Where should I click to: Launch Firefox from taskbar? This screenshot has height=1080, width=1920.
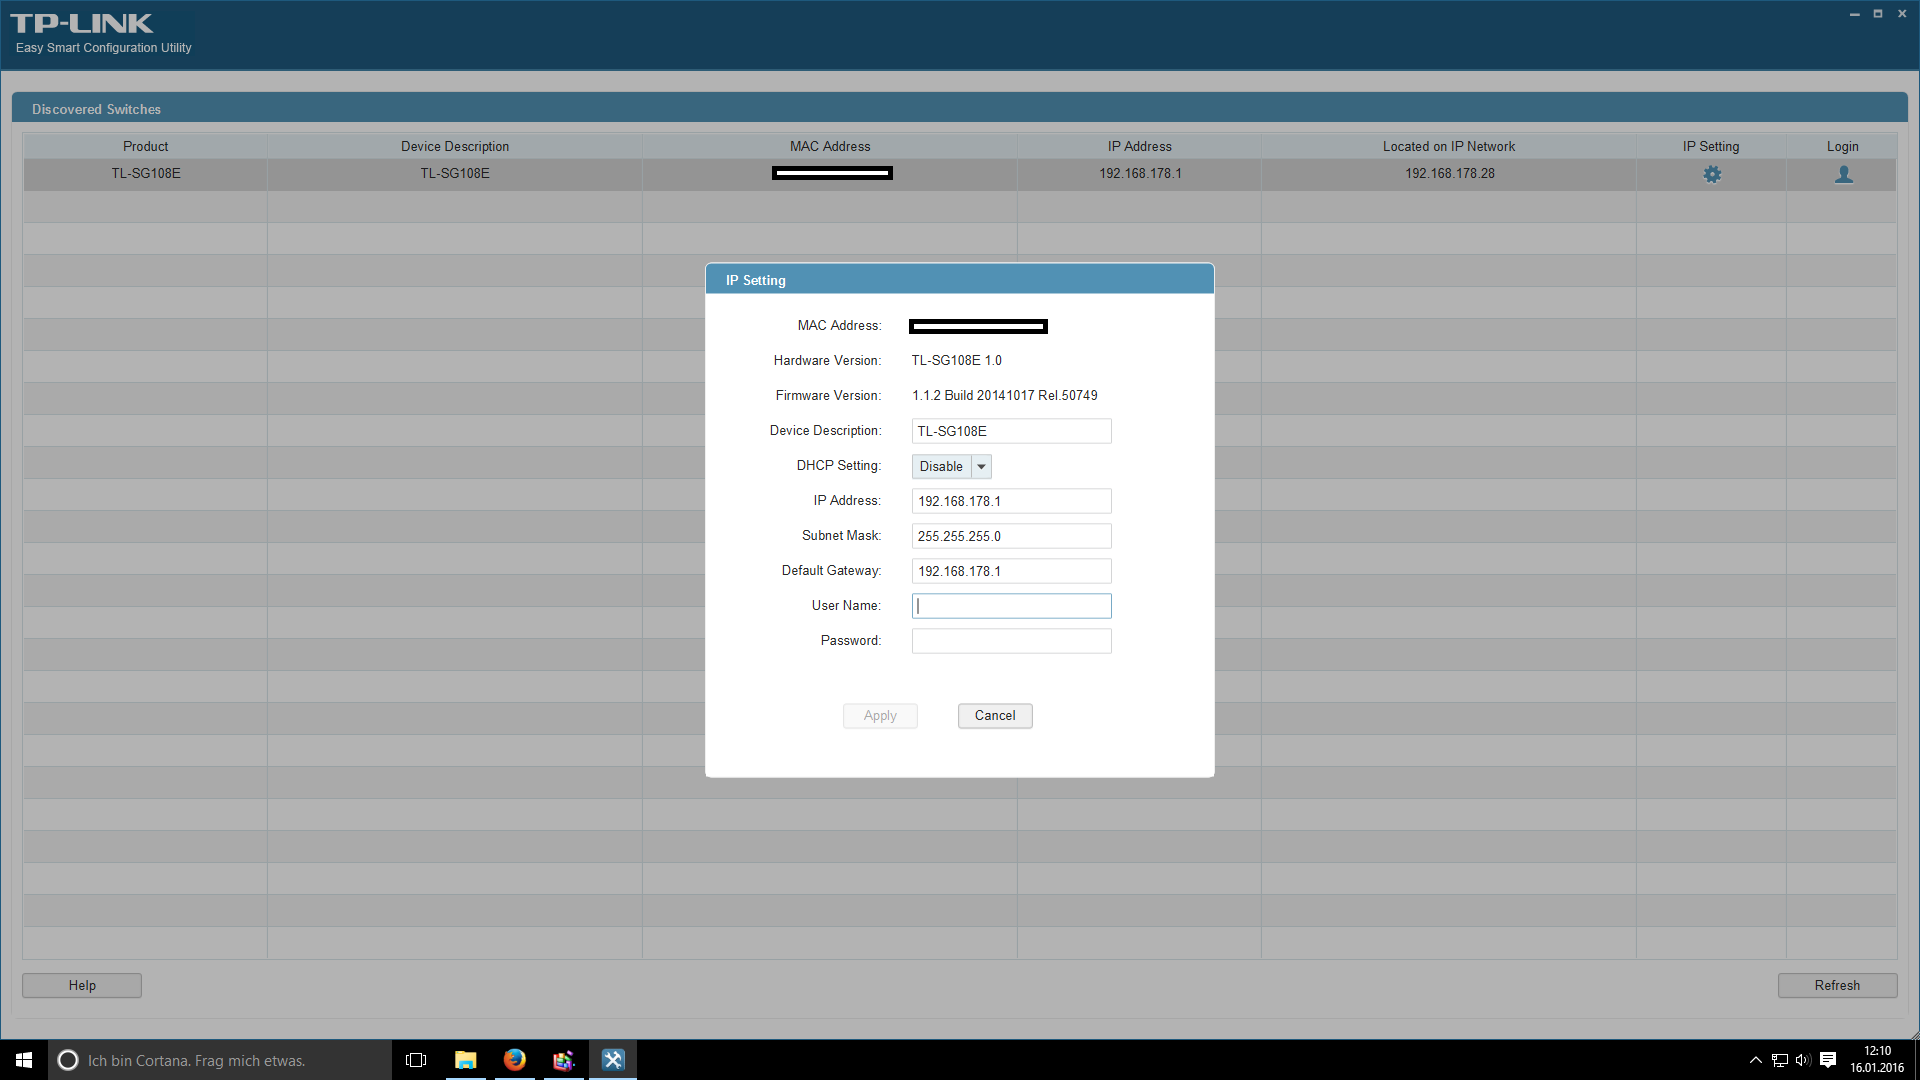pos(515,1060)
